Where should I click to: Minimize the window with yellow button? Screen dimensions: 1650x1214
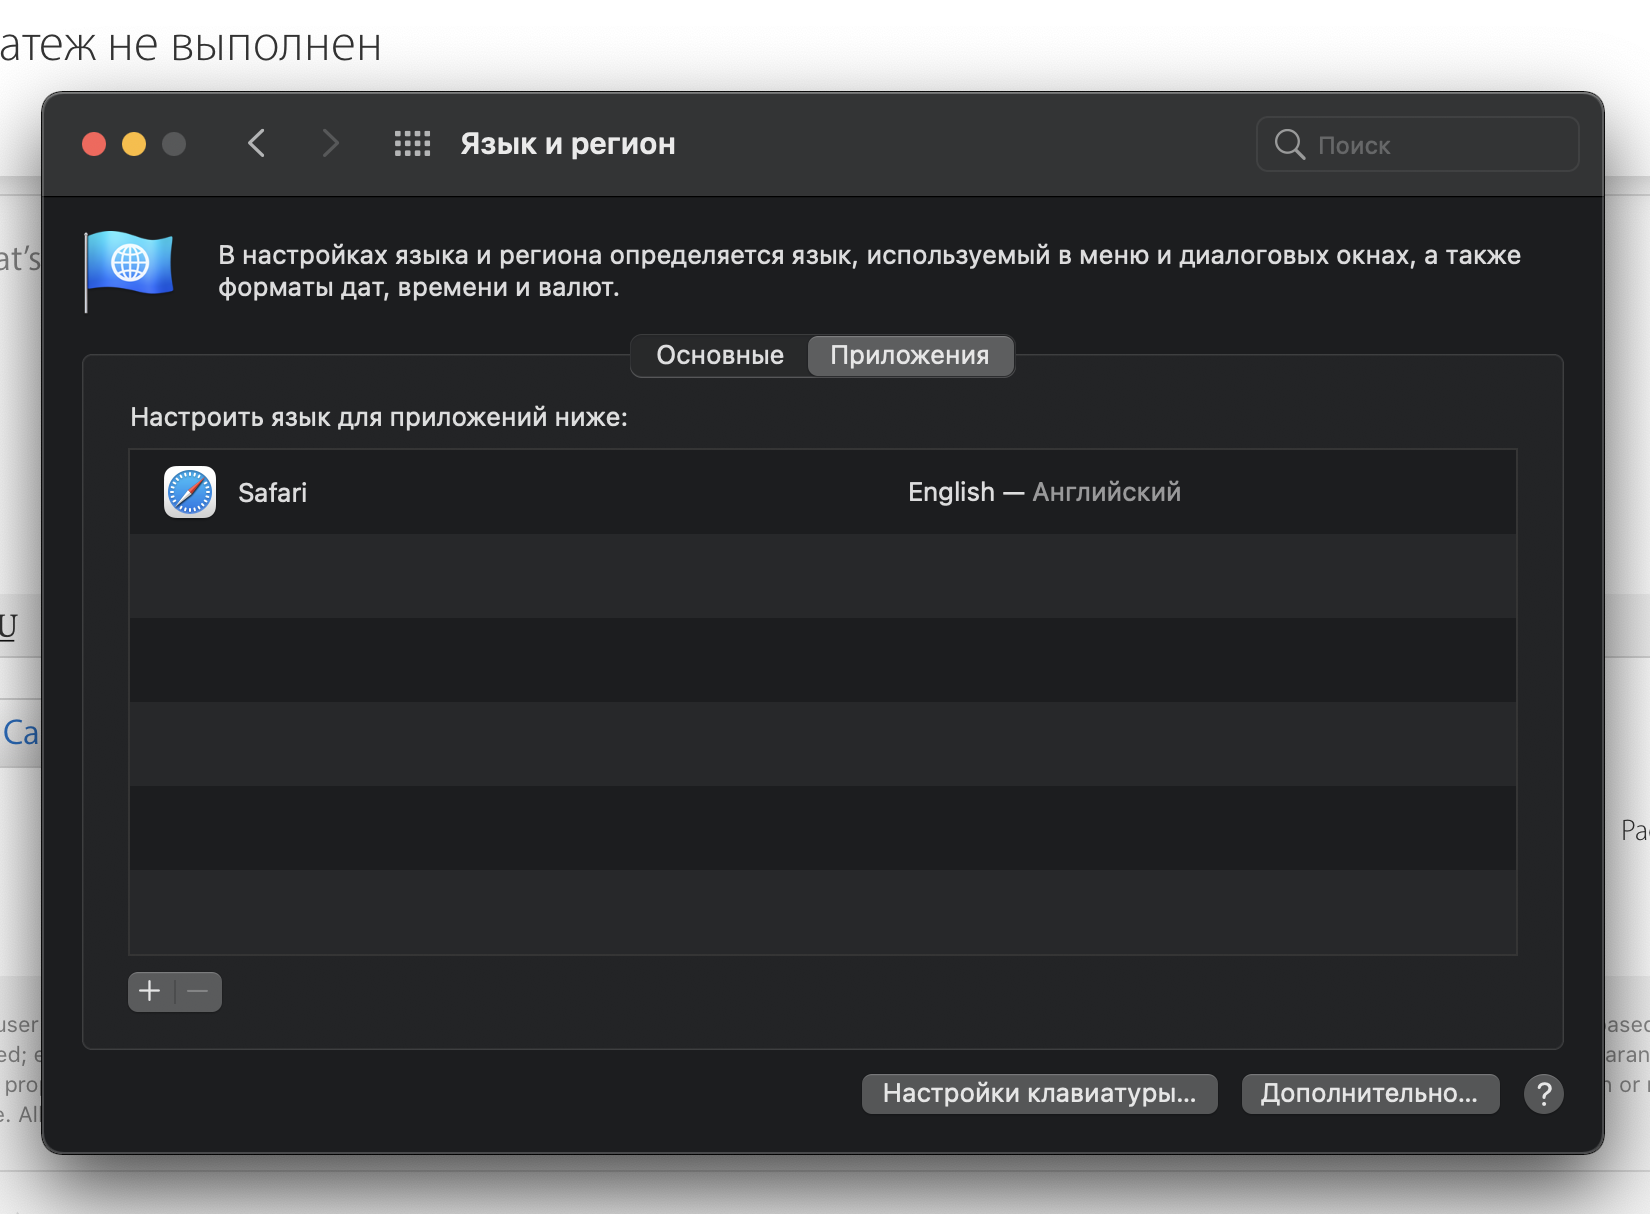tap(134, 144)
